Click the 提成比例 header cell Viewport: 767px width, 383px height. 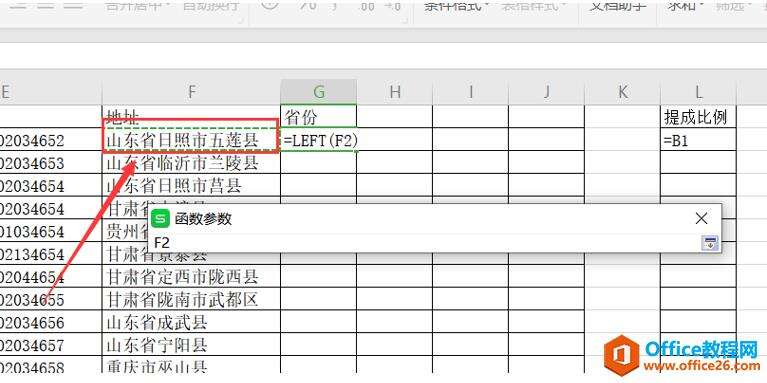tap(698, 116)
